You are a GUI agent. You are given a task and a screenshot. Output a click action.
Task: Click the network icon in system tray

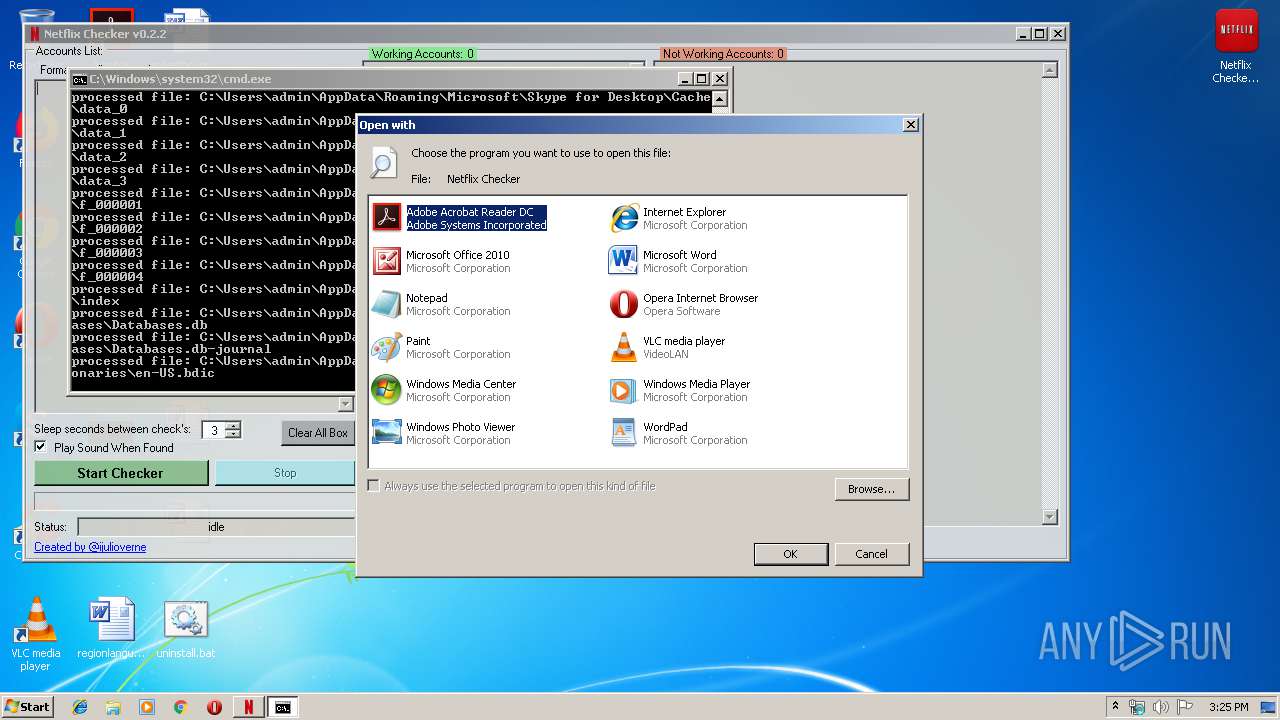point(1138,707)
